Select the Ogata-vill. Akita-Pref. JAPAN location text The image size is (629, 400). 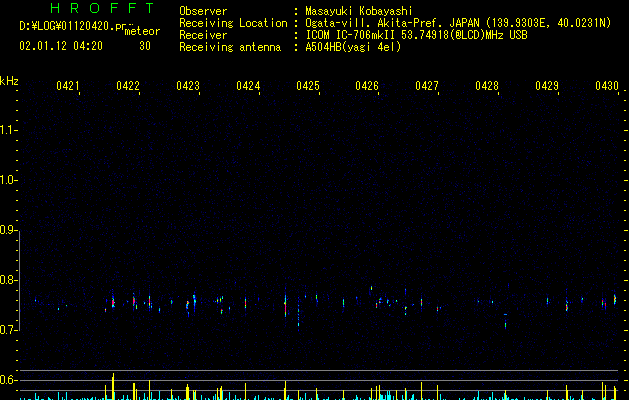pos(458,23)
